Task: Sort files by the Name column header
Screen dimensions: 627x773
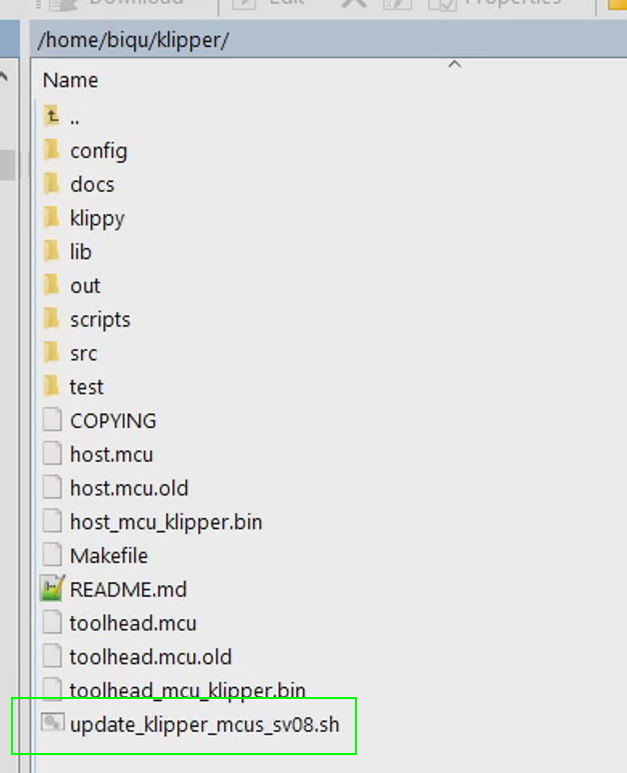Action: tap(71, 80)
